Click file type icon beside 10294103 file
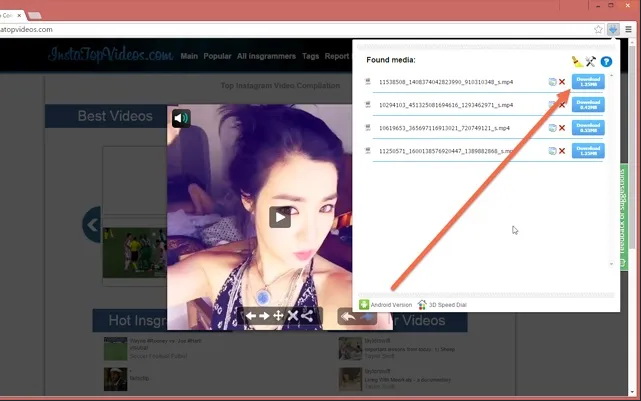Image resolution: width=641 pixels, height=401 pixels. pyautogui.click(x=368, y=105)
